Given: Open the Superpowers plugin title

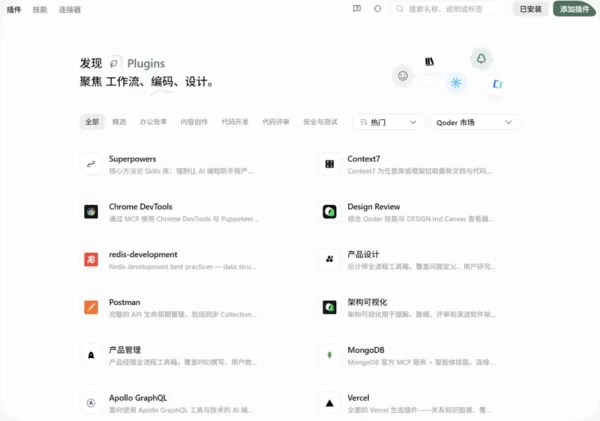Looking at the screenshot, I should coord(132,159).
